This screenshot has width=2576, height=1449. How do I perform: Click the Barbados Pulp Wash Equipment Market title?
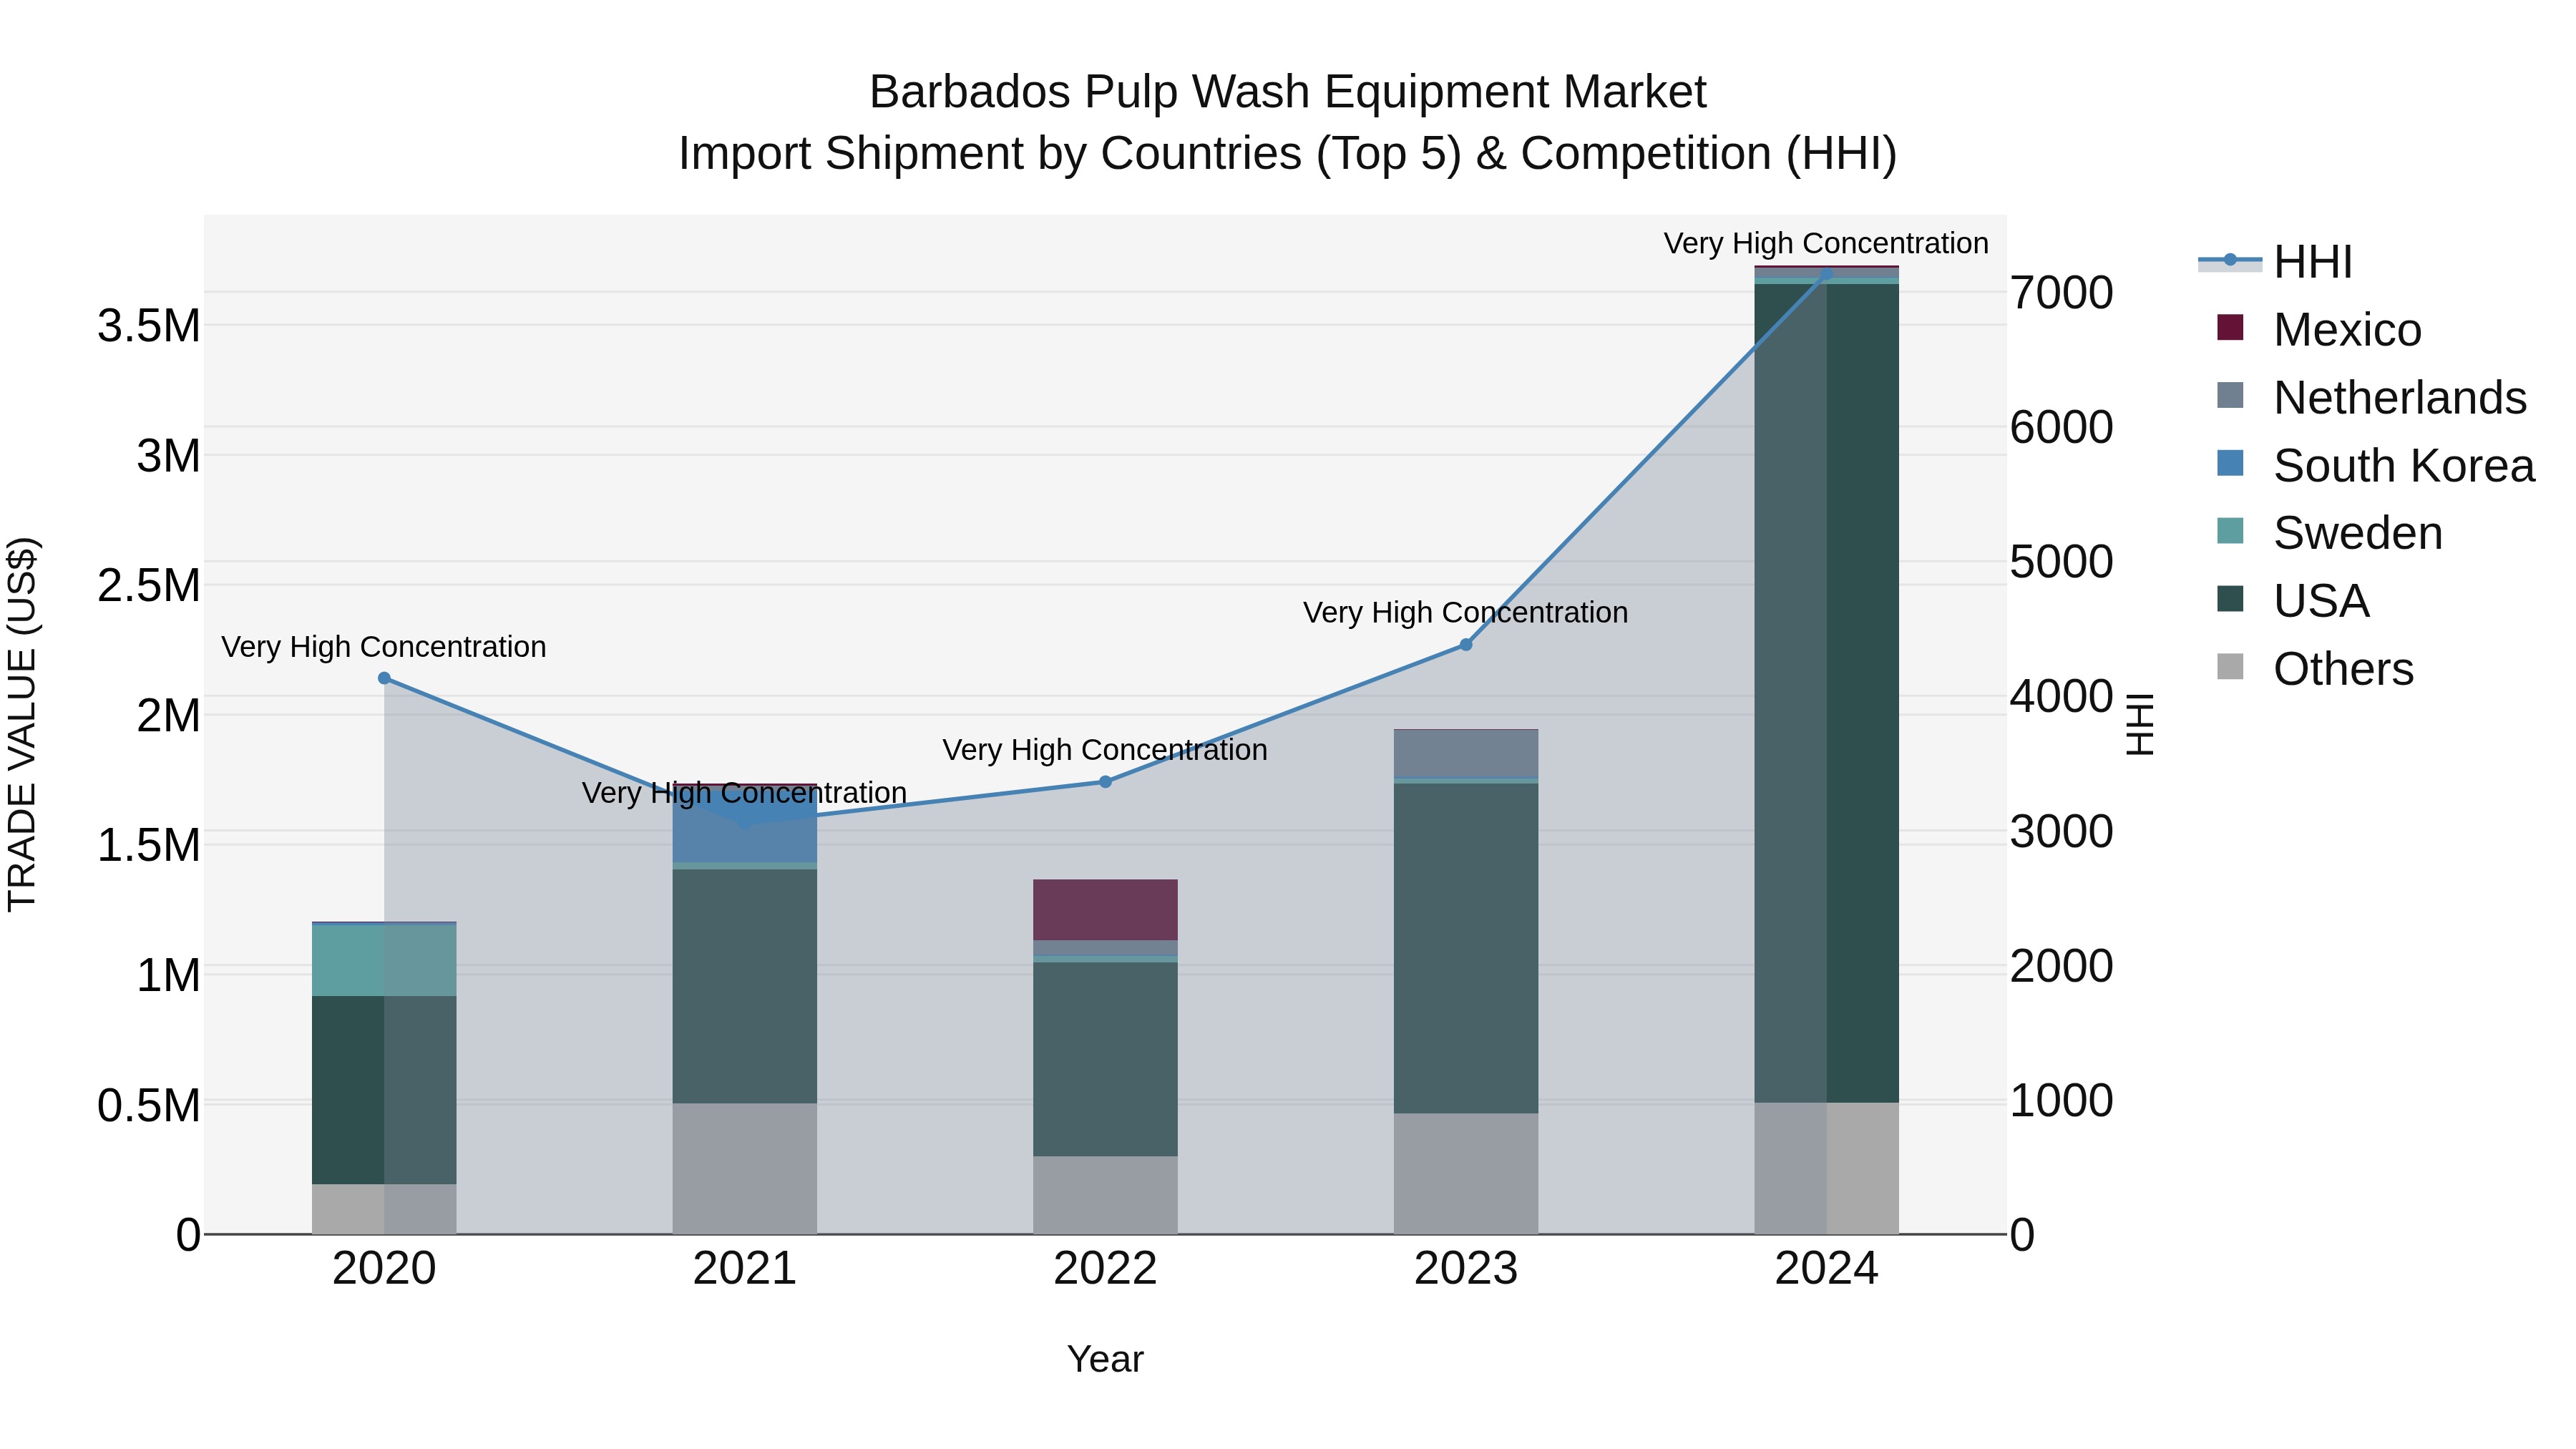[x=1288, y=92]
